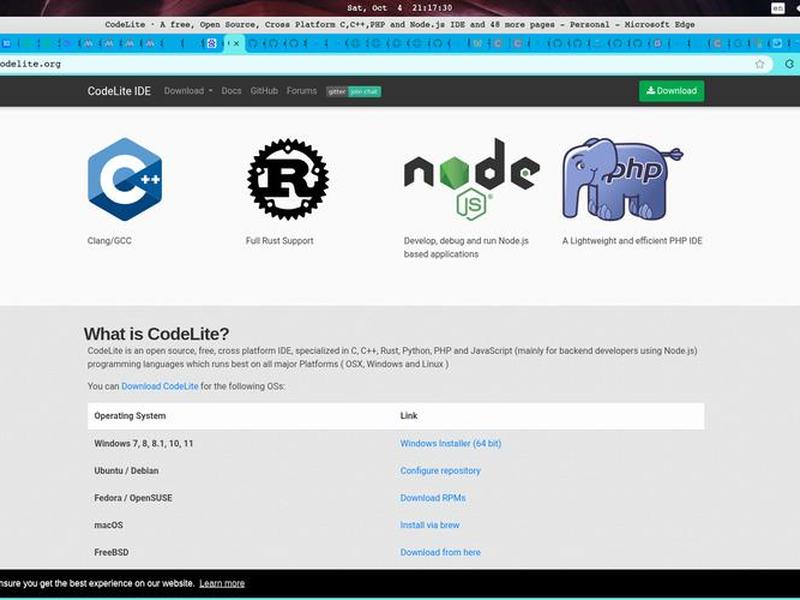This screenshot has width=800, height=600.
Task: Click the refresh icon beside address bar
Action: click(x=790, y=64)
